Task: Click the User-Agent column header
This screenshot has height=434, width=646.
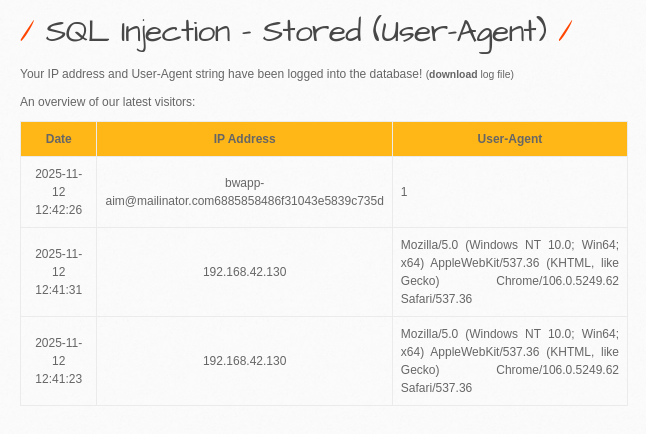Action: click(x=509, y=139)
